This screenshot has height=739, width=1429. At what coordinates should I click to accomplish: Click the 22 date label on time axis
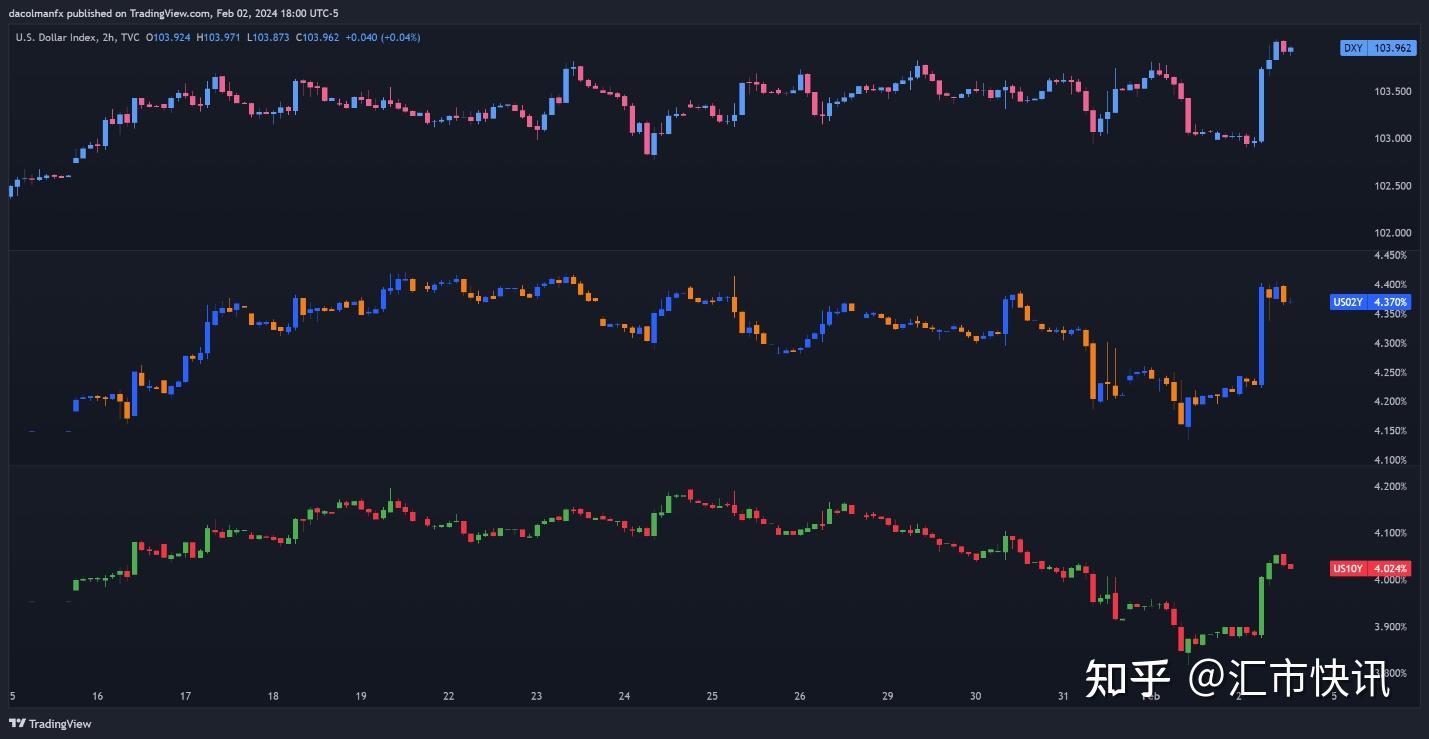(449, 696)
